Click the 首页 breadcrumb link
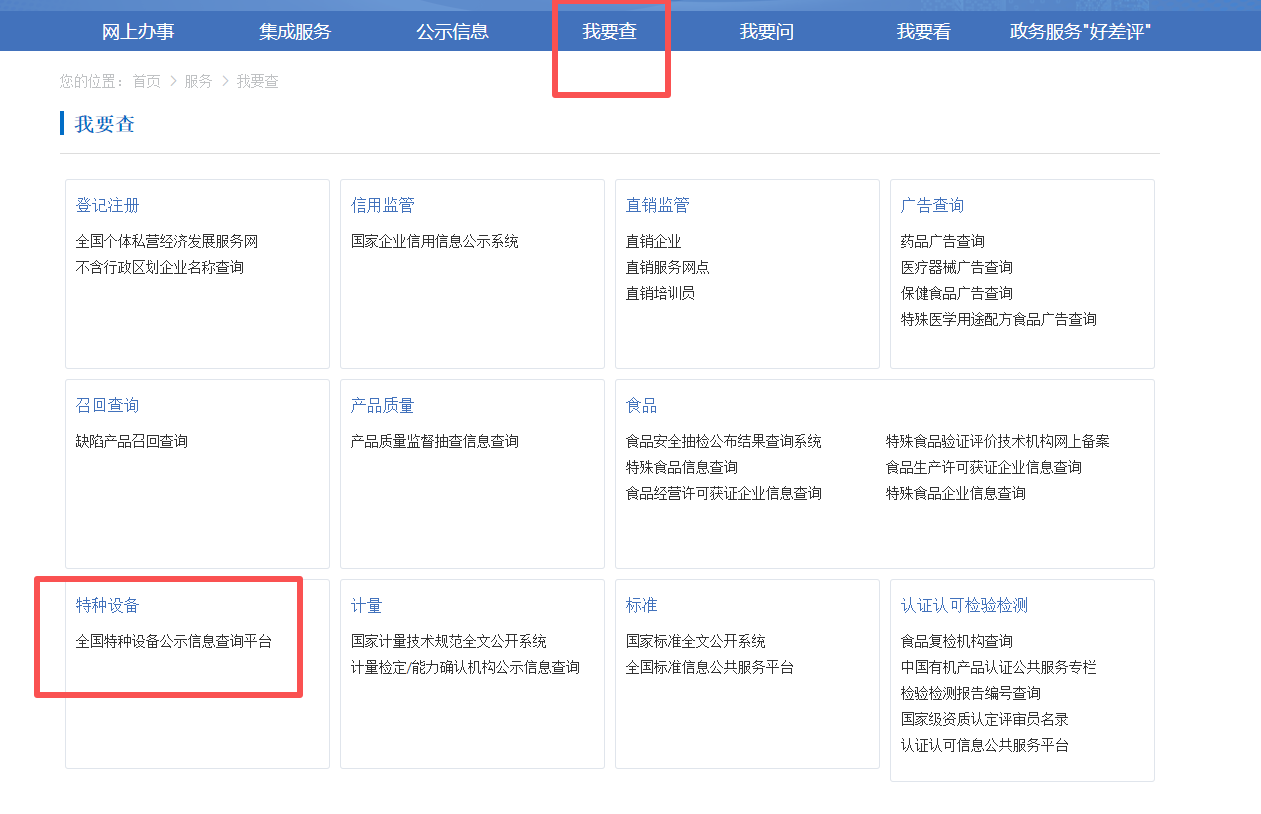 pyautogui.click(x=146, y=81)
